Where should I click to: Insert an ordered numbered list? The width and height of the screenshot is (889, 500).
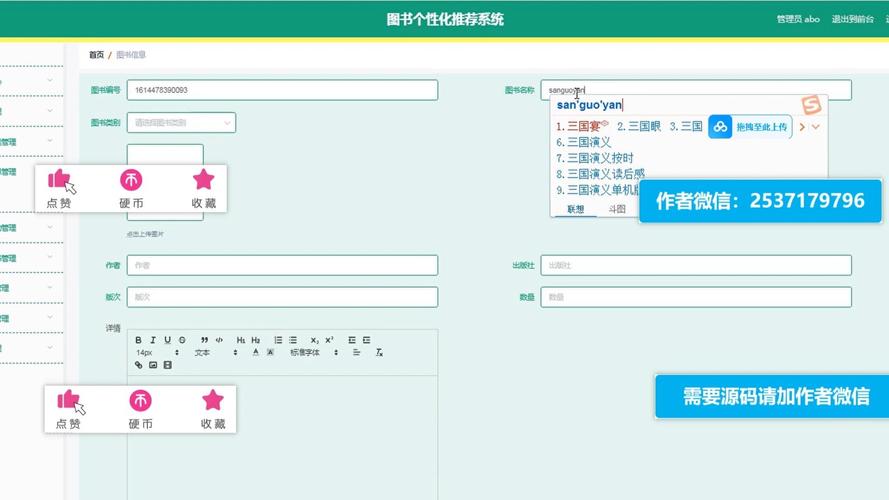click(278, 340)
